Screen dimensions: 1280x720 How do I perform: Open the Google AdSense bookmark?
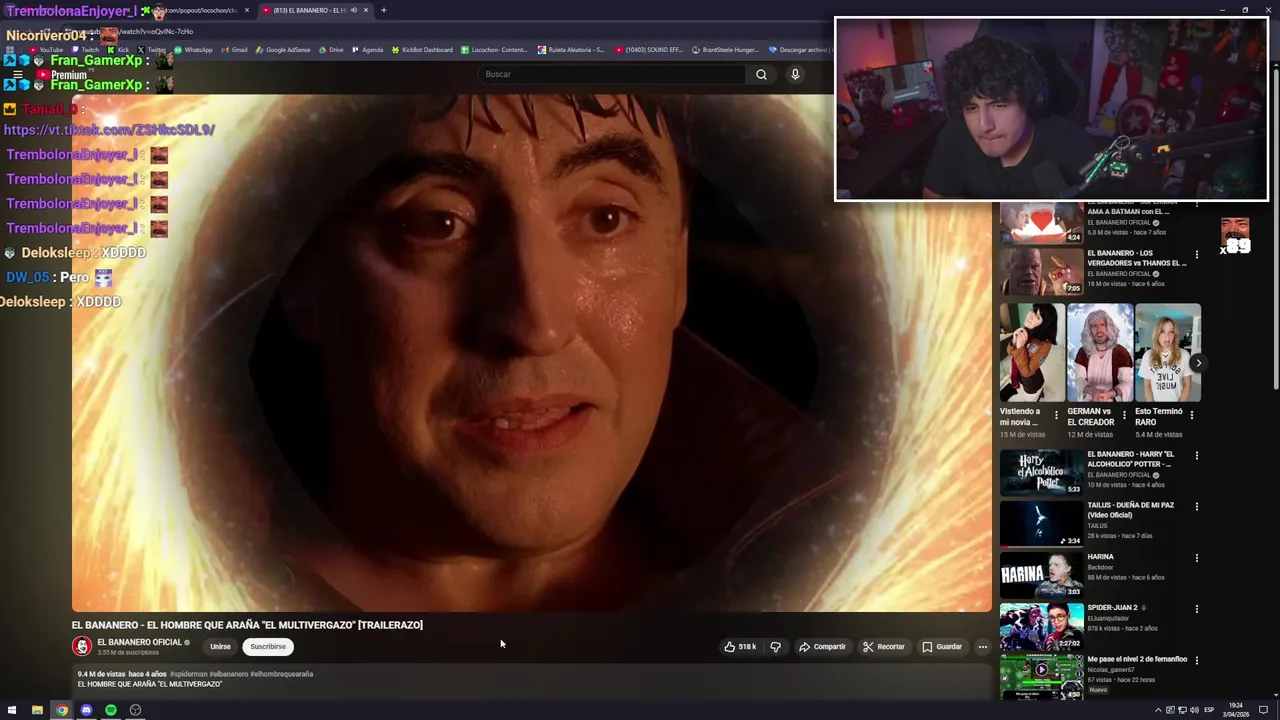click(x=283, y=50)
